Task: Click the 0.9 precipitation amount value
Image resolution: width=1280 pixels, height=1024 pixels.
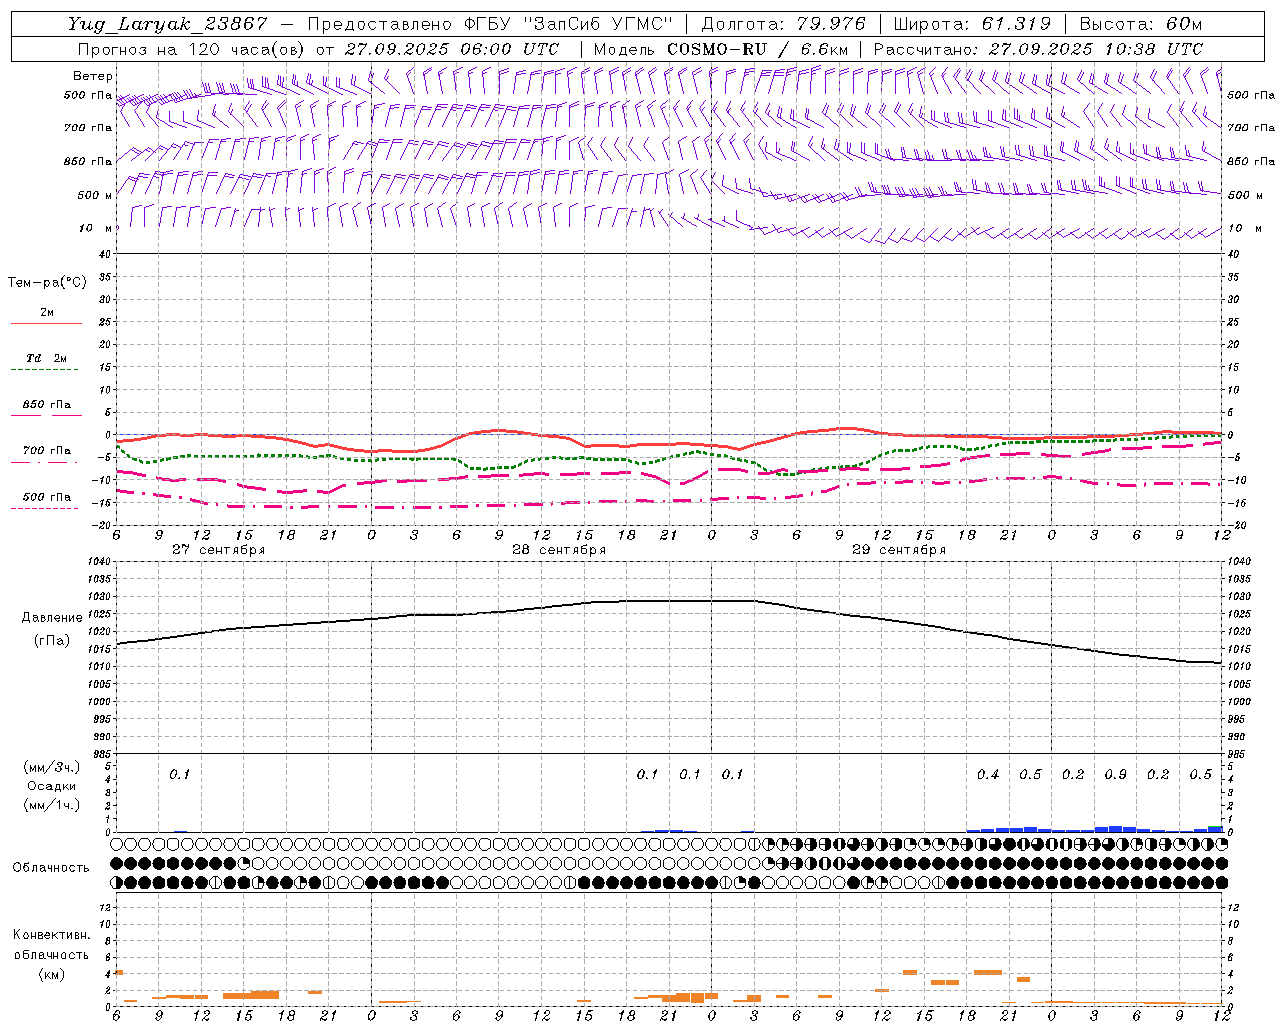Action: 1116,774
